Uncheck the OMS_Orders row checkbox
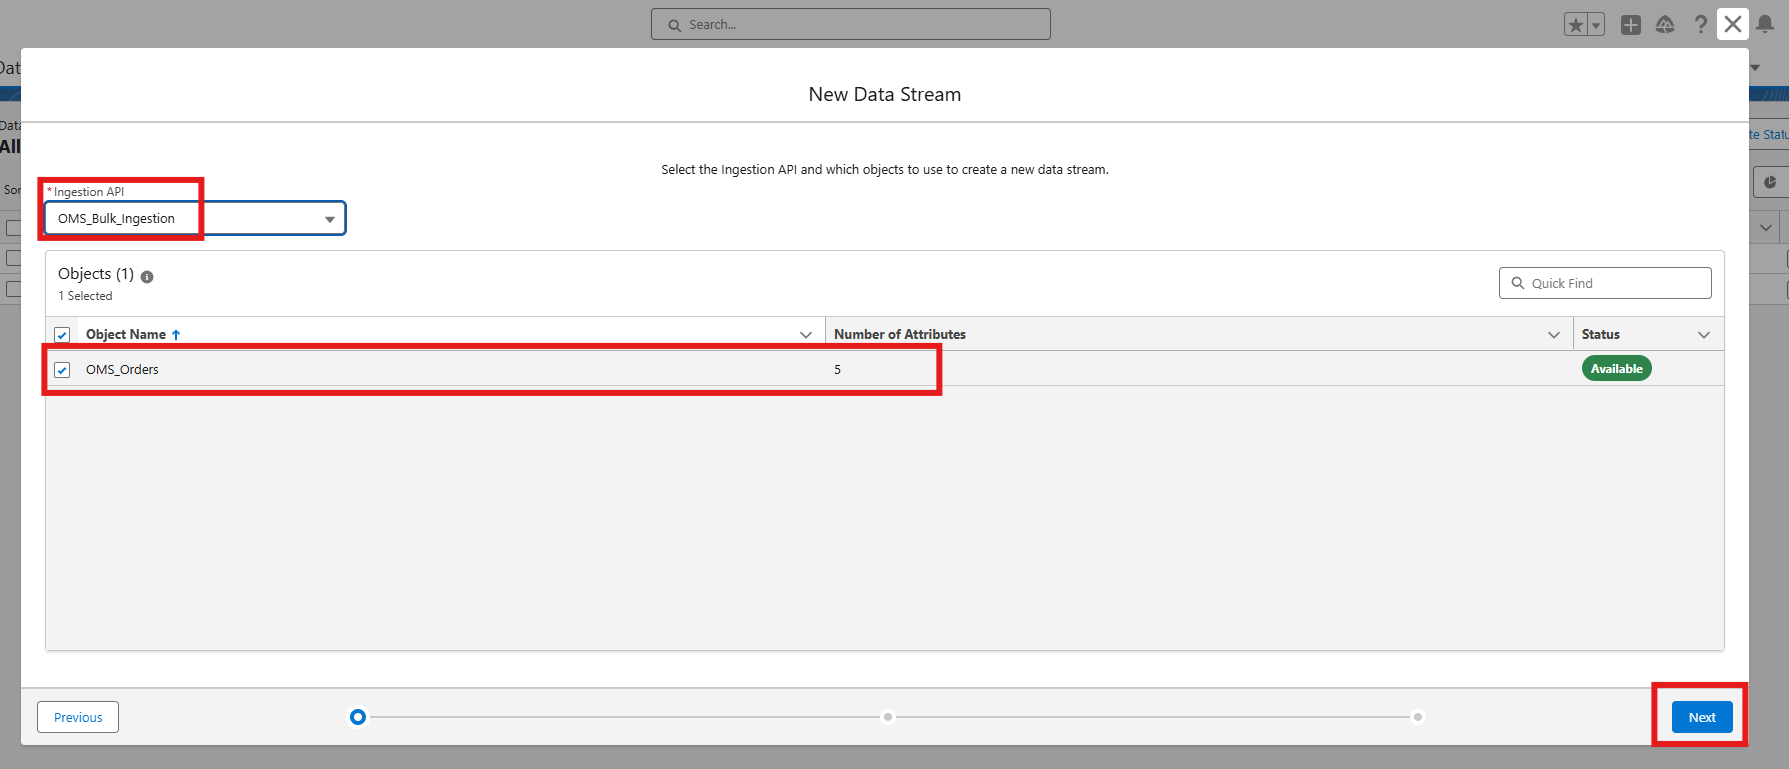The width and height of the screenshot is (1789, 769). point(62,370)
